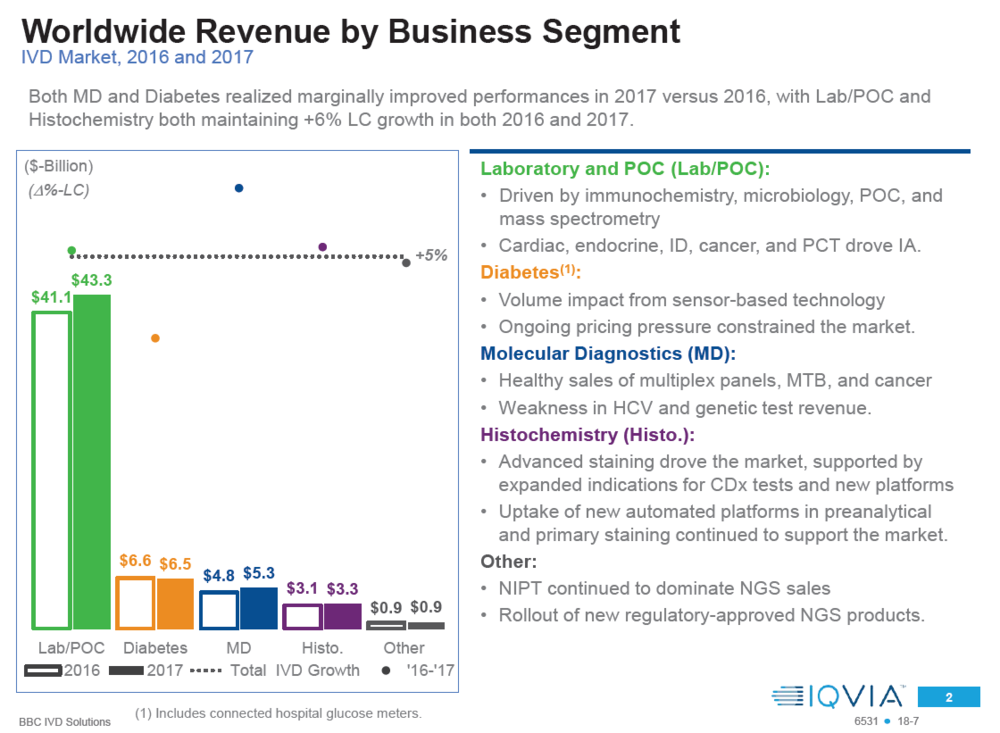Click the slide title 'Worldwide Revenue by Business Segment'

351,31
